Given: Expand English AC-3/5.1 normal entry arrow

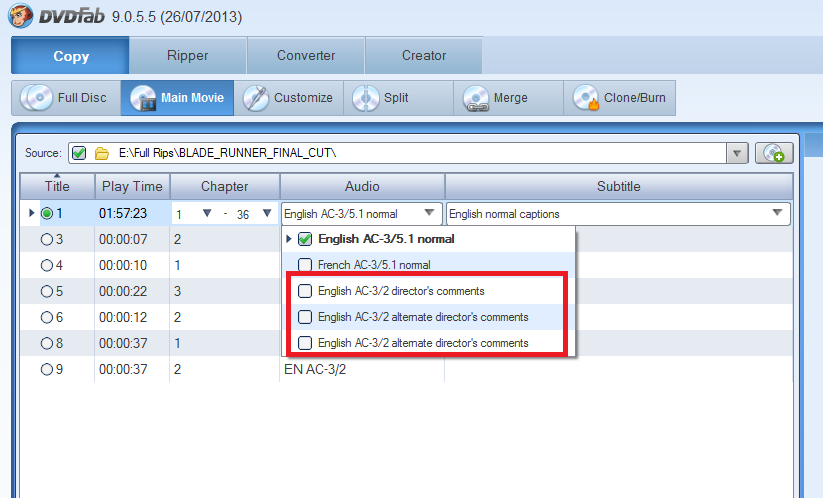Looking at the screenshot, I should pyautogui.click(x=289, y=239).
